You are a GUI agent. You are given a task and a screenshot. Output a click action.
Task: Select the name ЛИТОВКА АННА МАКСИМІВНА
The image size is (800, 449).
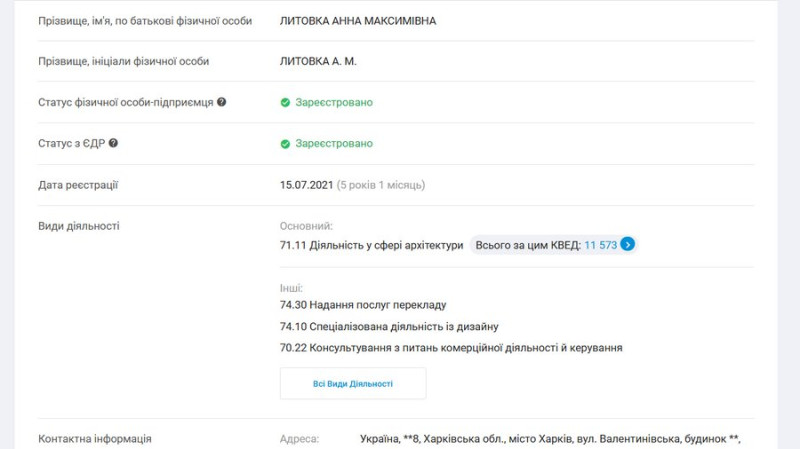coord(358,21)
